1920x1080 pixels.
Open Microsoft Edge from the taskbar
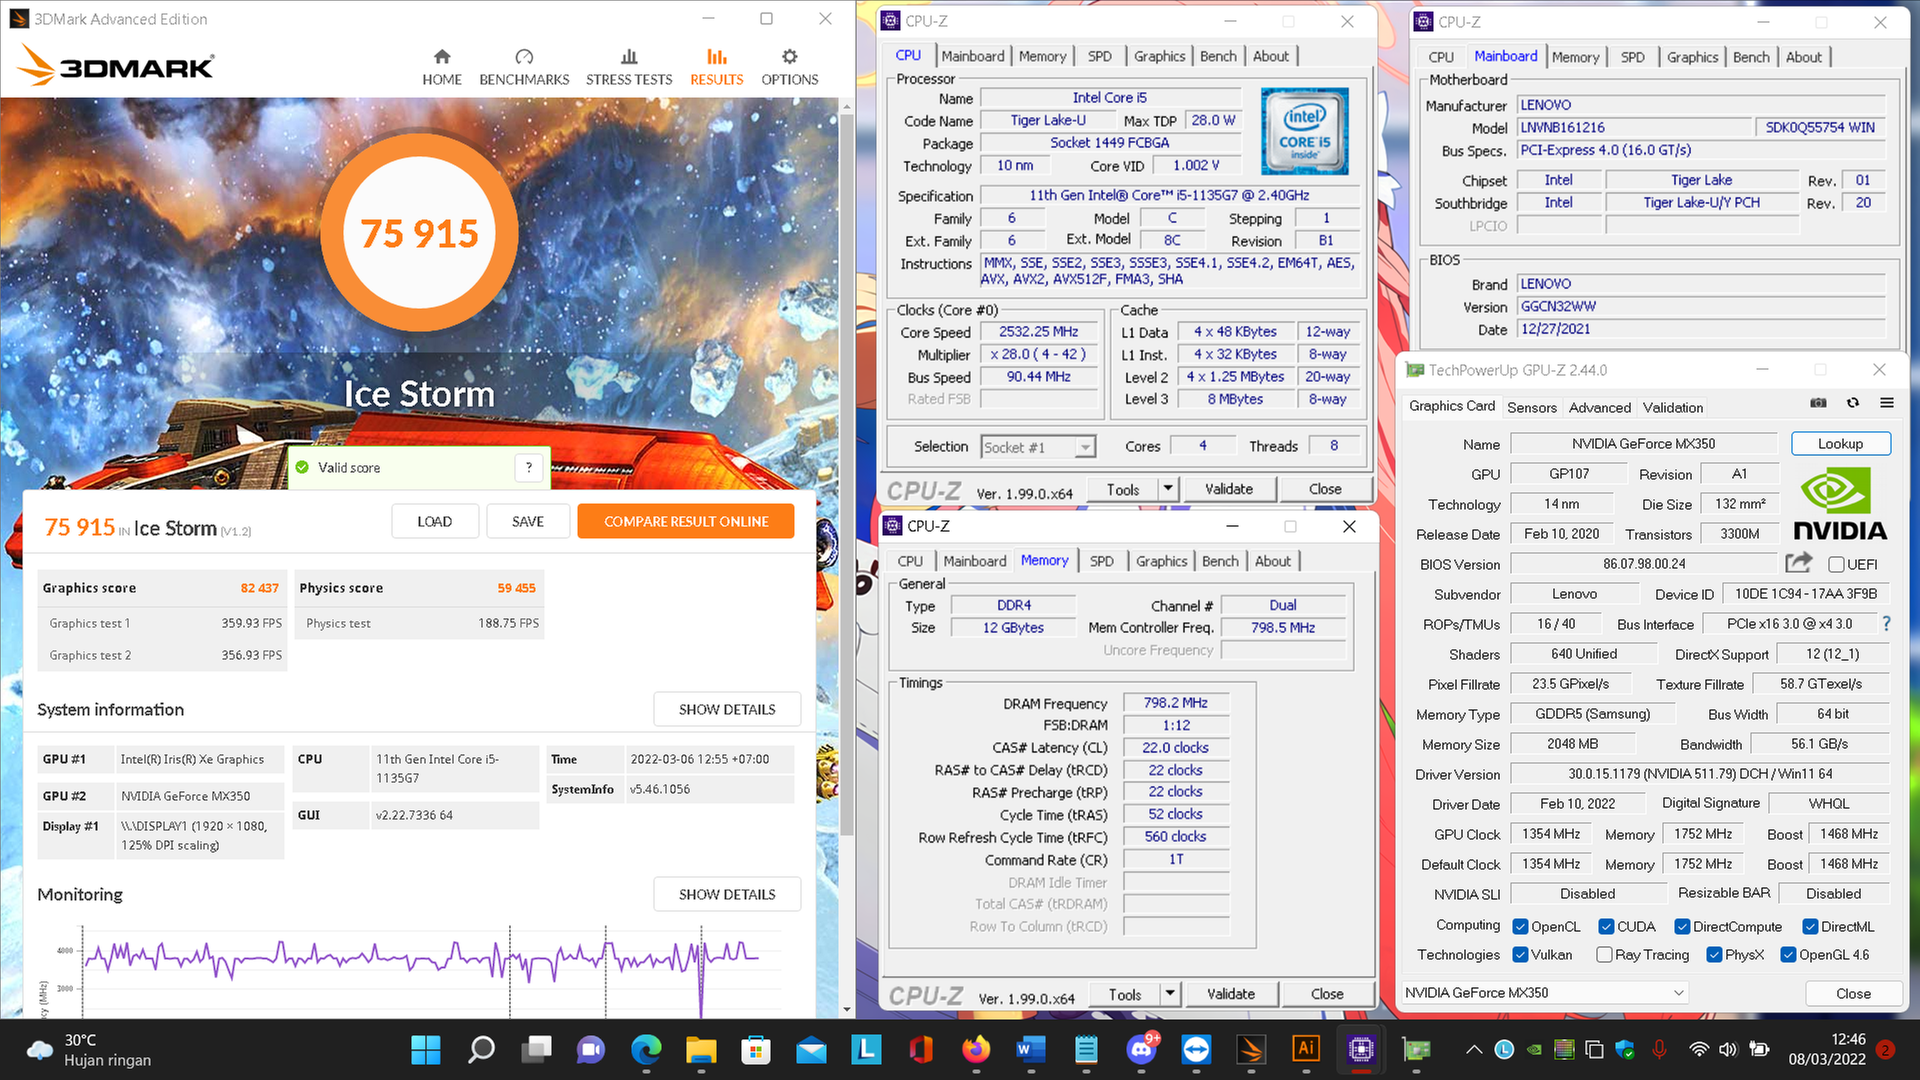point(646,1049)
